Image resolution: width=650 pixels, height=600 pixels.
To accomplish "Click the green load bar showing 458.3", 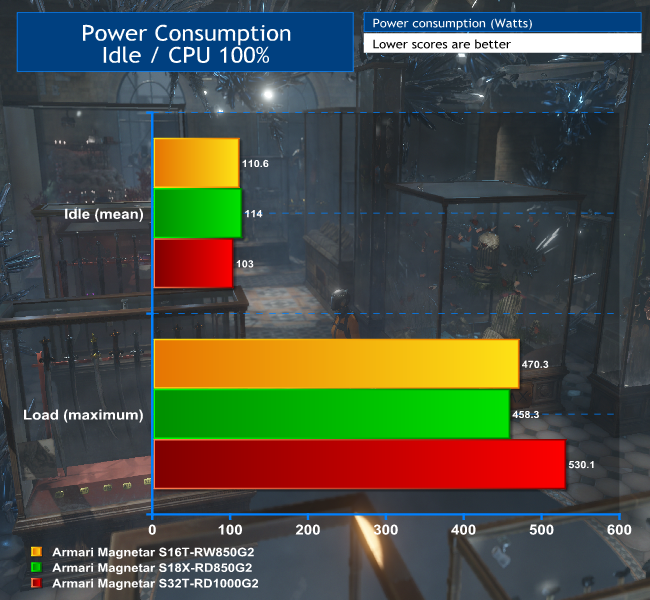I will pyautogui.click(x=332, y=414).
